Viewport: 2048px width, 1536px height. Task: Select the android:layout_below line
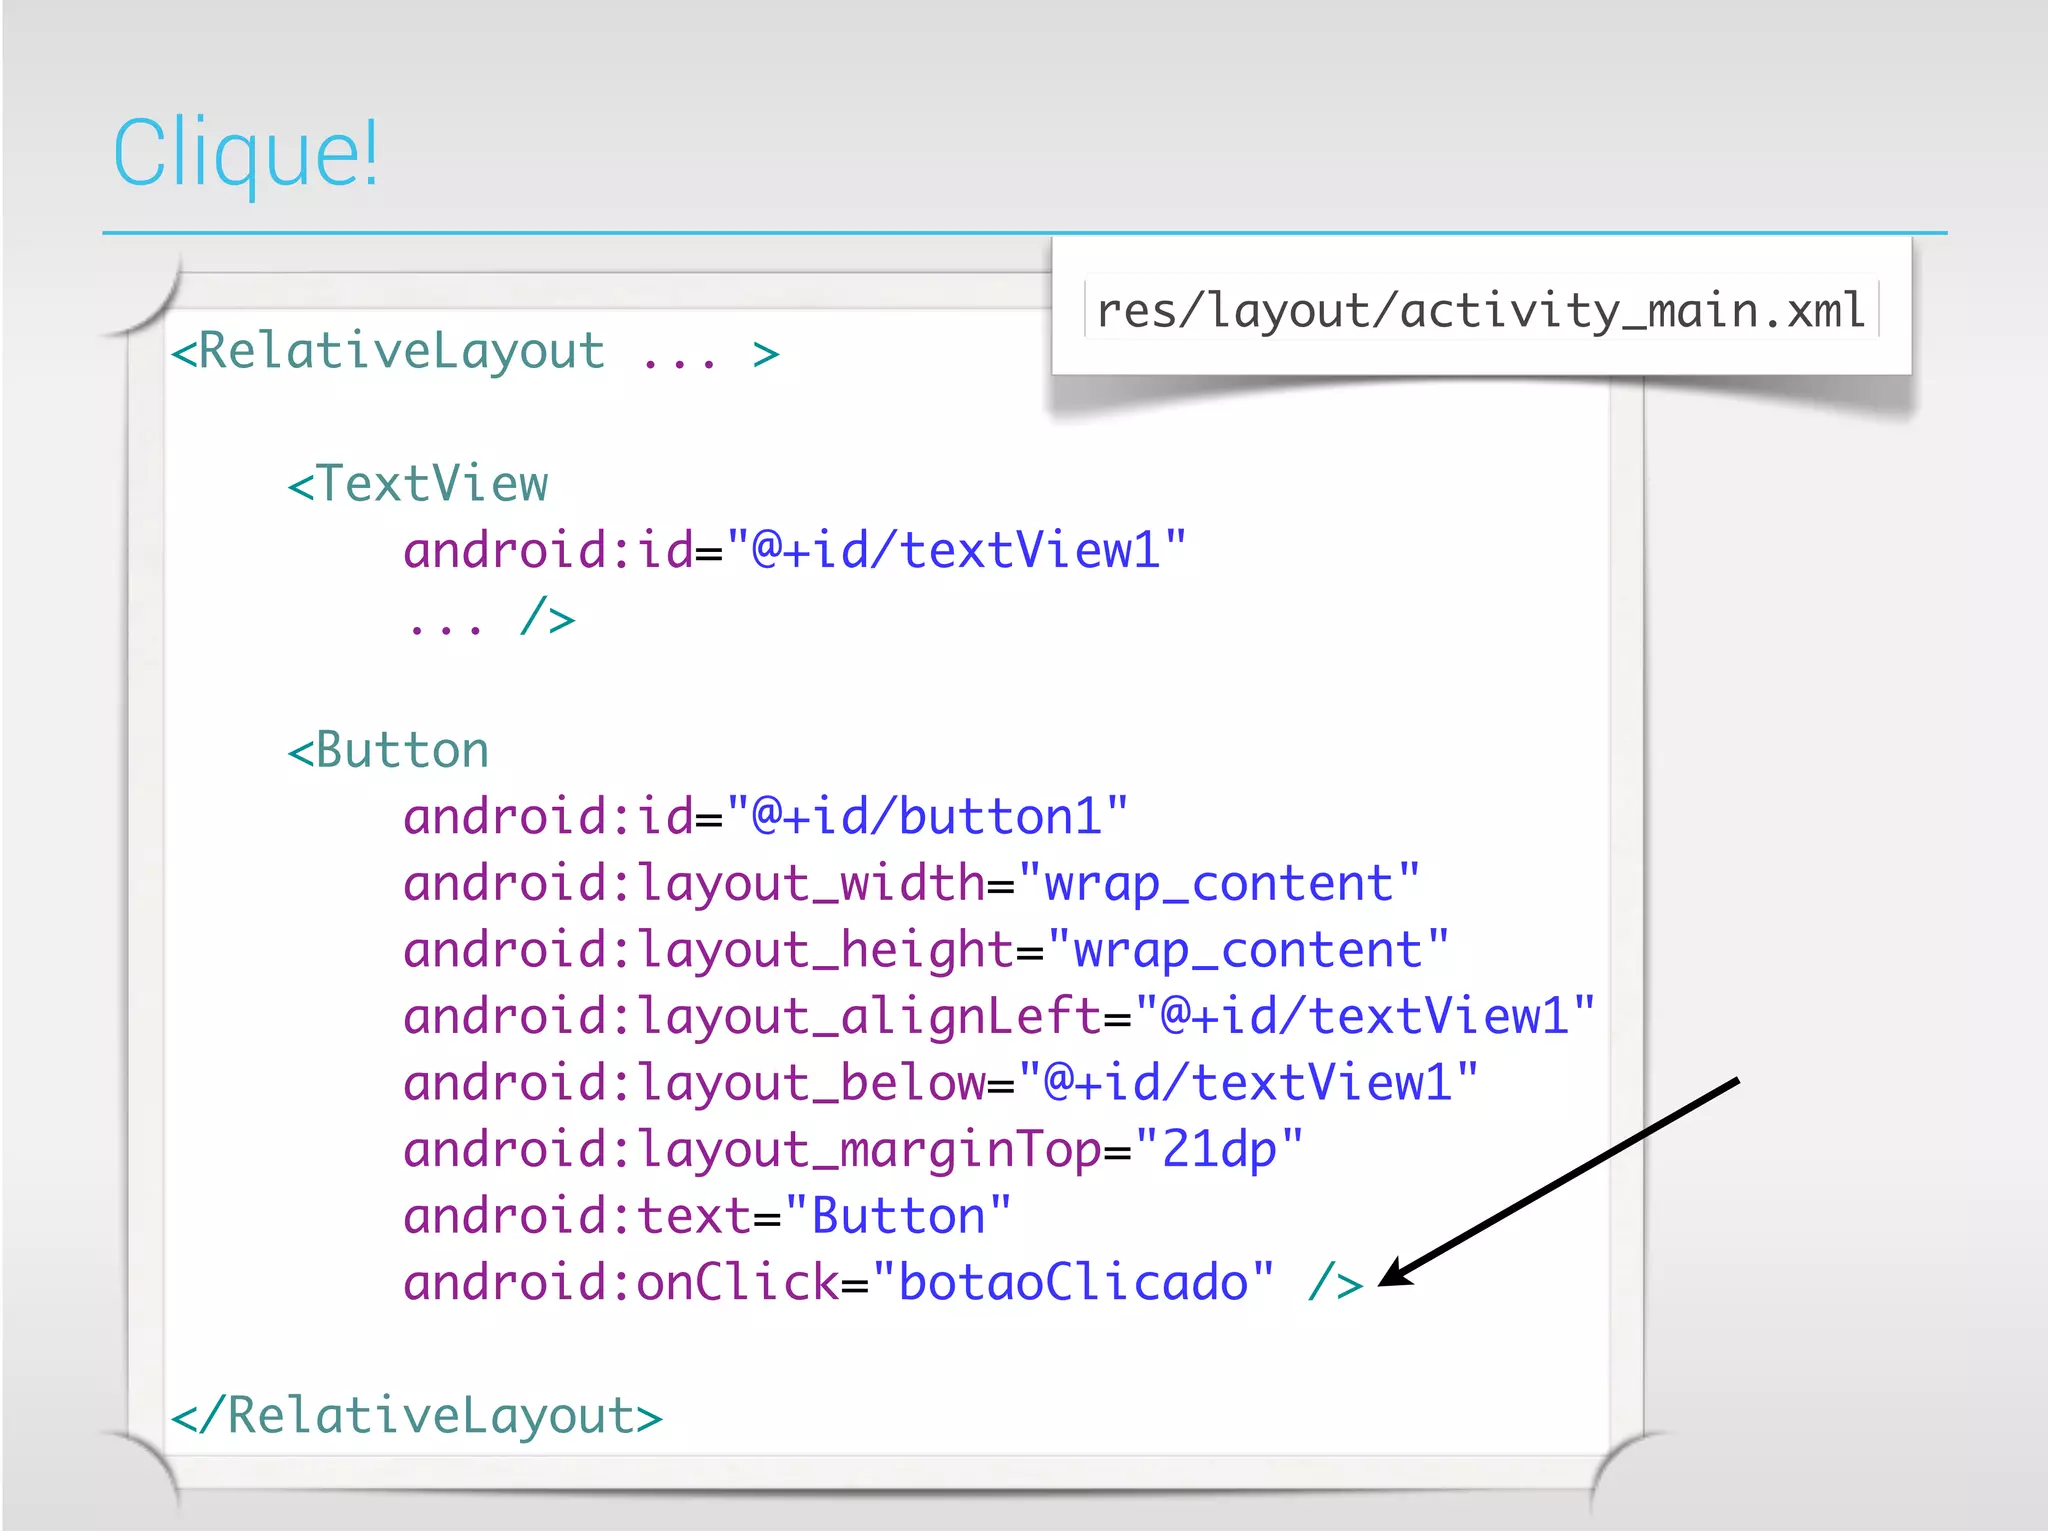[941, 1083]
